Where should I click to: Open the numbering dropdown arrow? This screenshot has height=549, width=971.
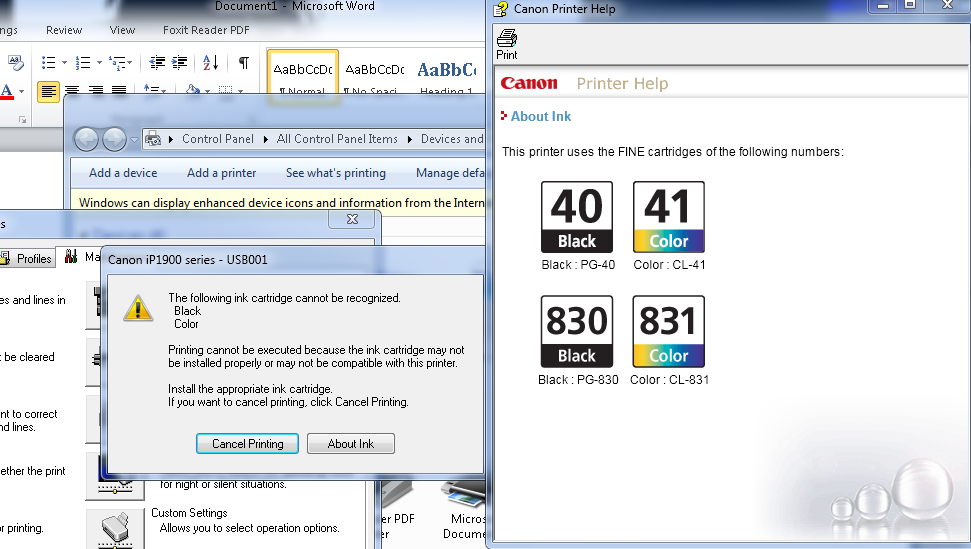coord(99,63)
